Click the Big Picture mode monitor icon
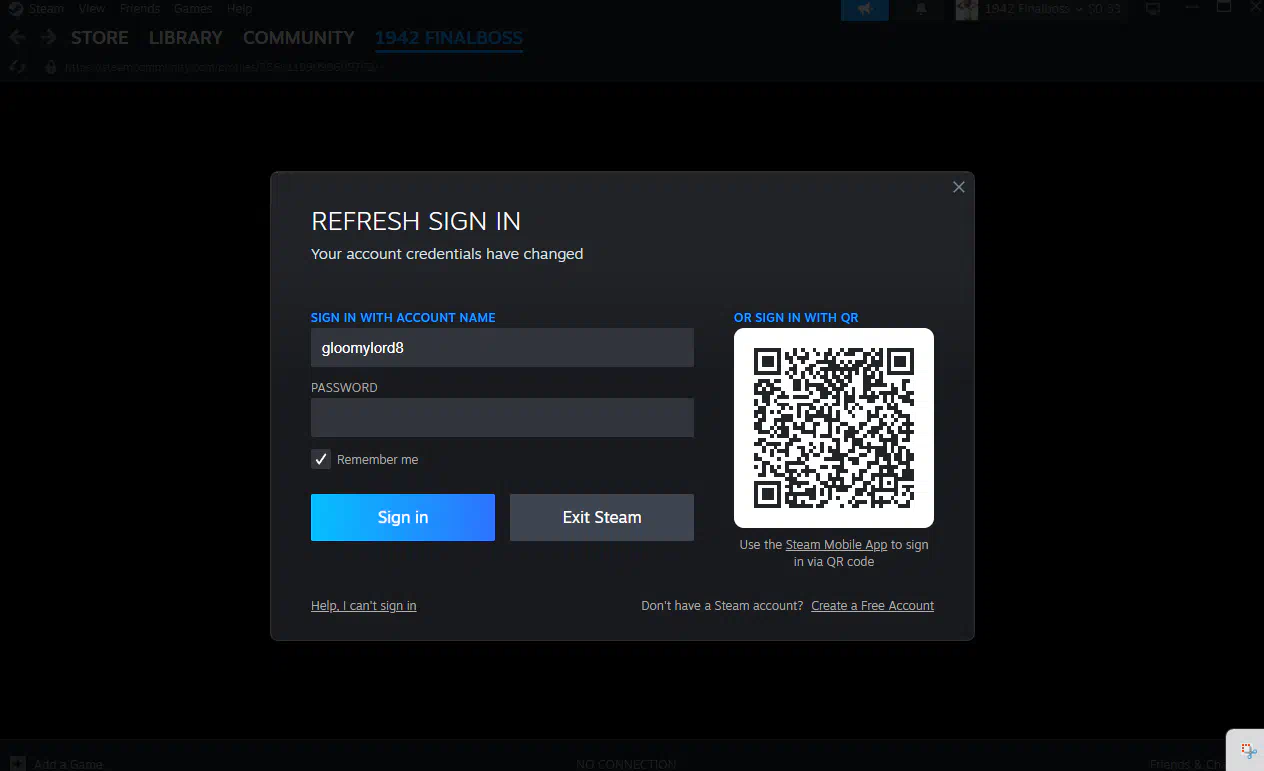Image resolution: width=1264 pixels, height=771 pixels. (1153, 9)
